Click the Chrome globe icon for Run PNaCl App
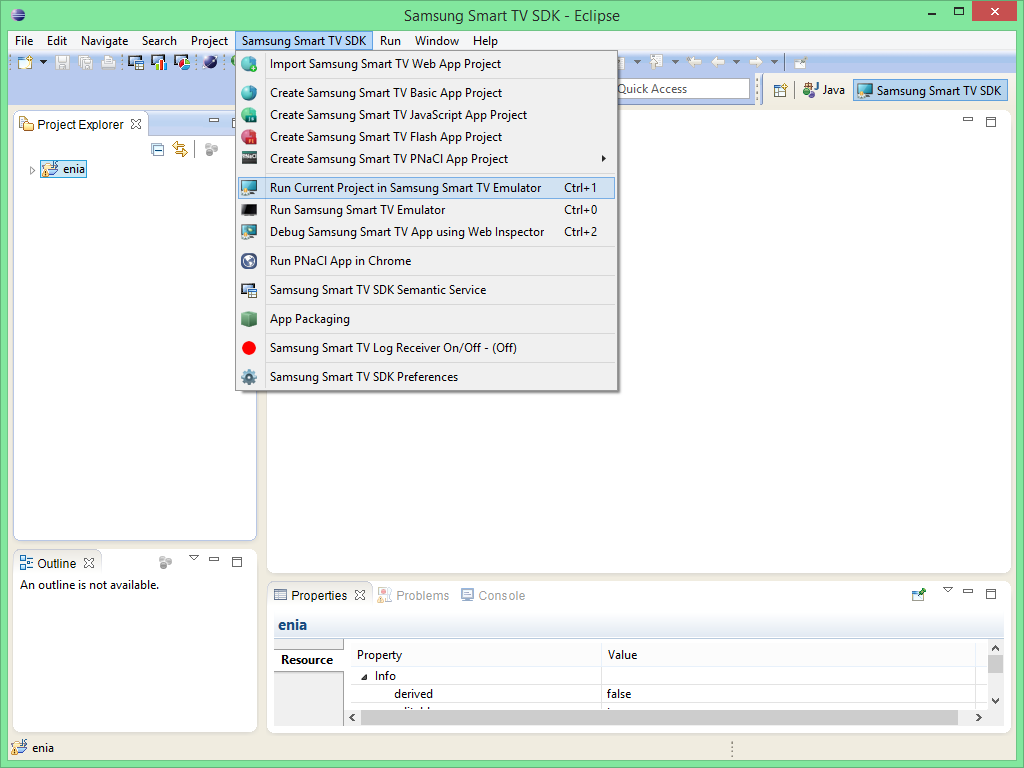The width and height of the screenshot is (1024, 768). pos(249,261)
